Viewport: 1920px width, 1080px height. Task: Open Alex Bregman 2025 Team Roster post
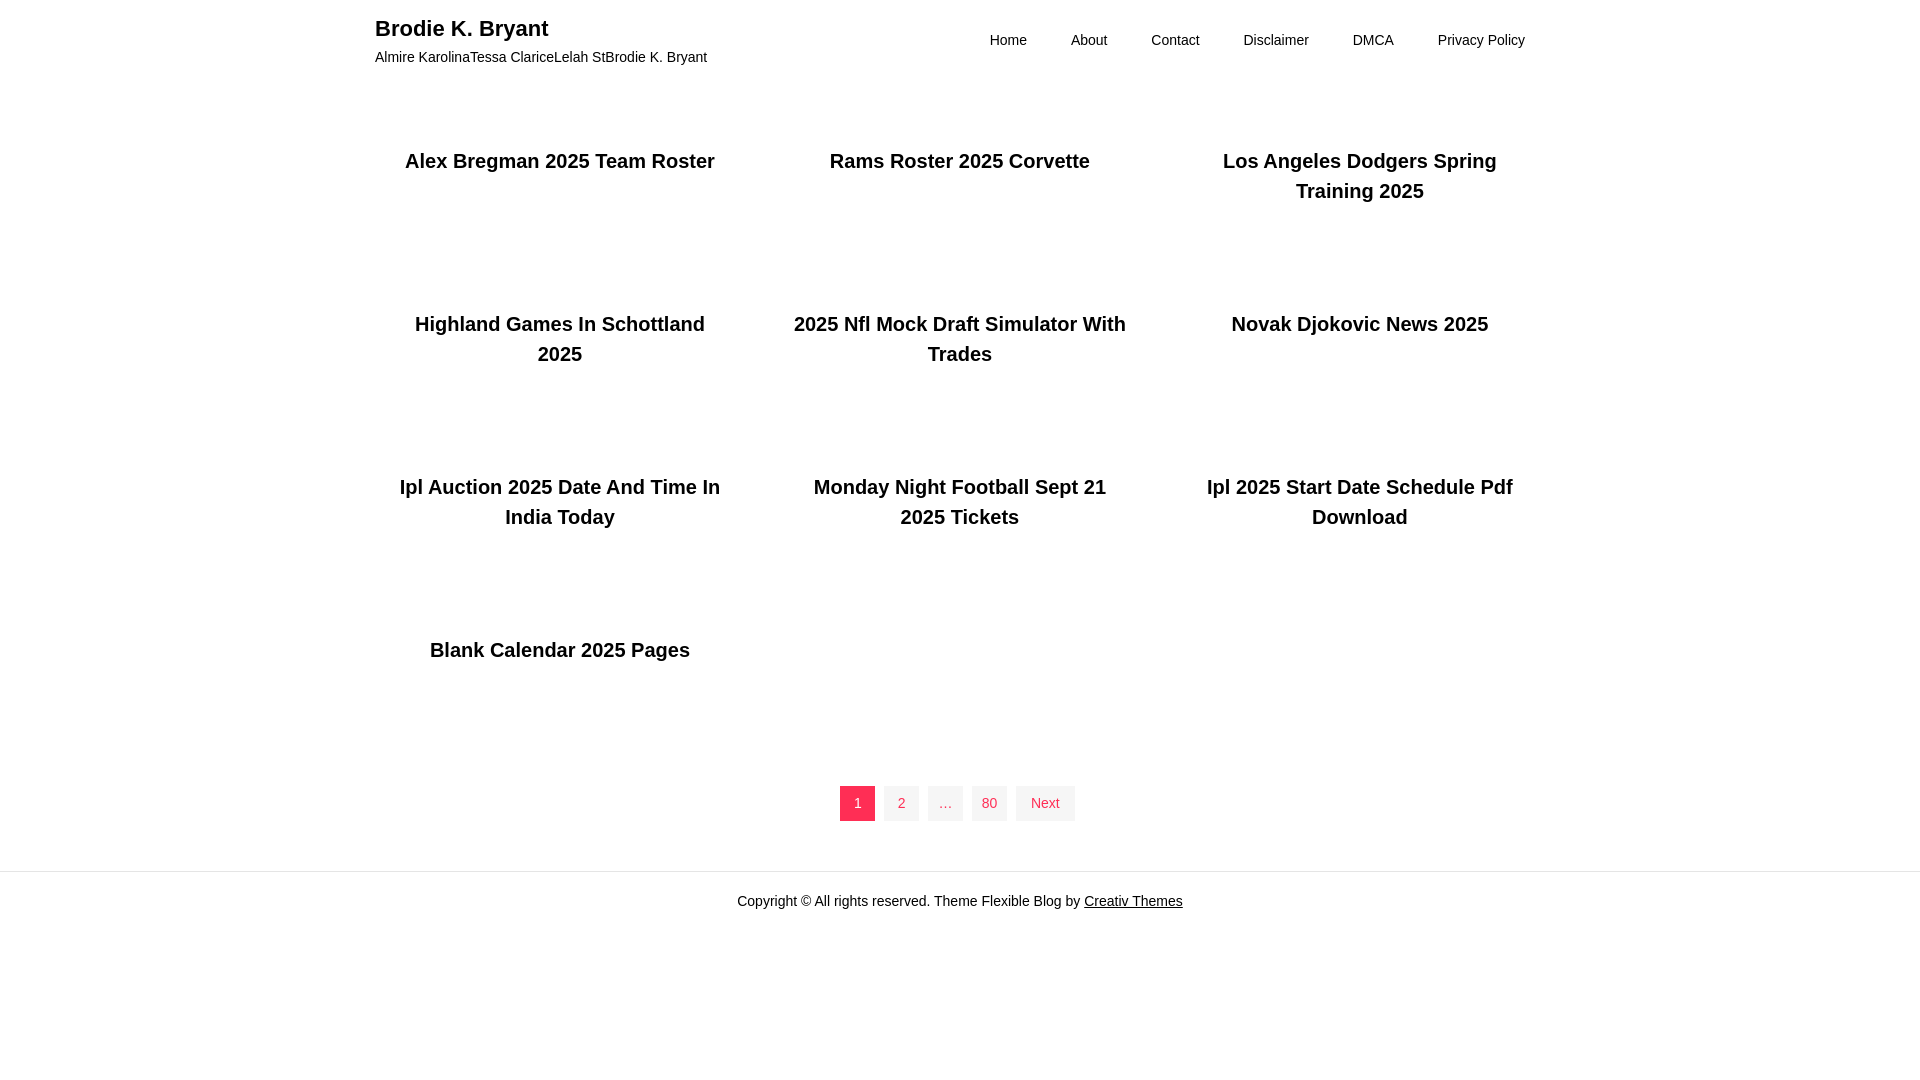(559, 161)
